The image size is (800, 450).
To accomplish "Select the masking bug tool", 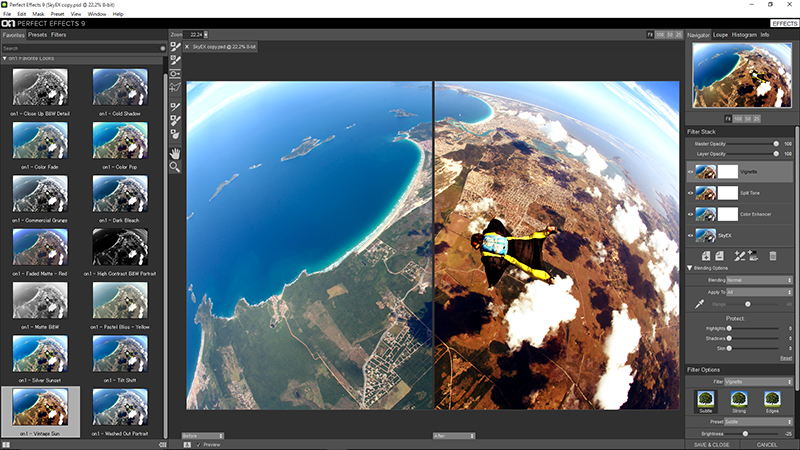I will click(x=175, y=74).
